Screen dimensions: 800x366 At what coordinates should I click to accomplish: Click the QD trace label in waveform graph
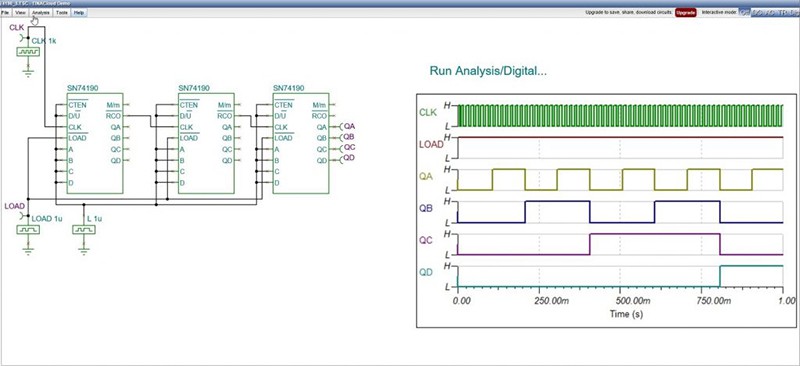pyautogui.click(x=426, y=273)
